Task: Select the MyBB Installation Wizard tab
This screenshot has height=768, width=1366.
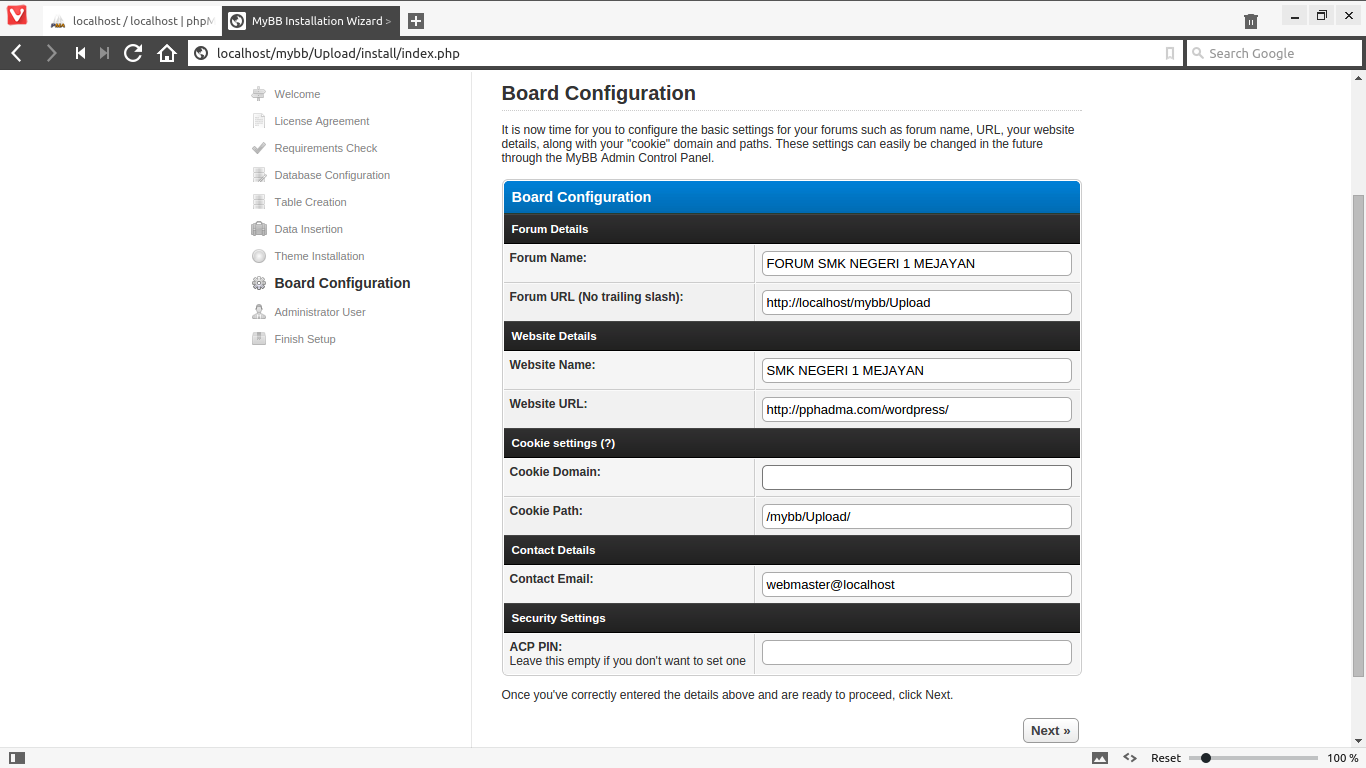Action: 310,21
